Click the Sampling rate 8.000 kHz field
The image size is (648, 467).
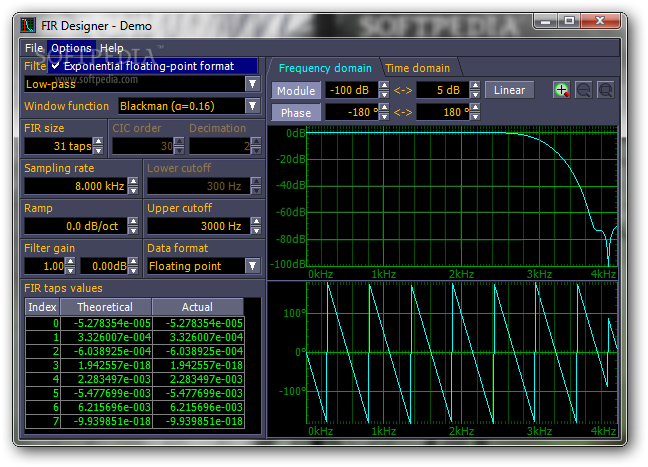[76, 186]
